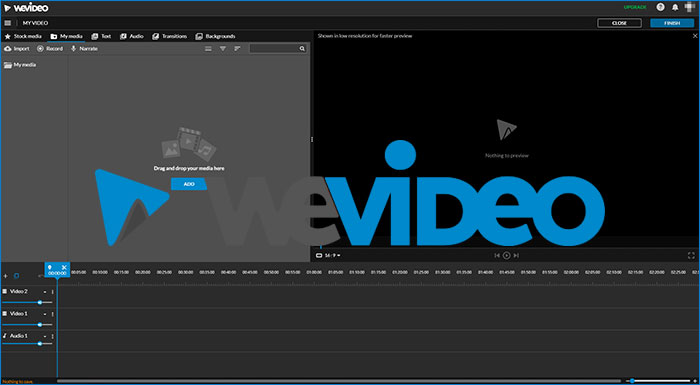Open the Text tab
Image resolution: width=700 pixels, height=385 pixels.
101,36
